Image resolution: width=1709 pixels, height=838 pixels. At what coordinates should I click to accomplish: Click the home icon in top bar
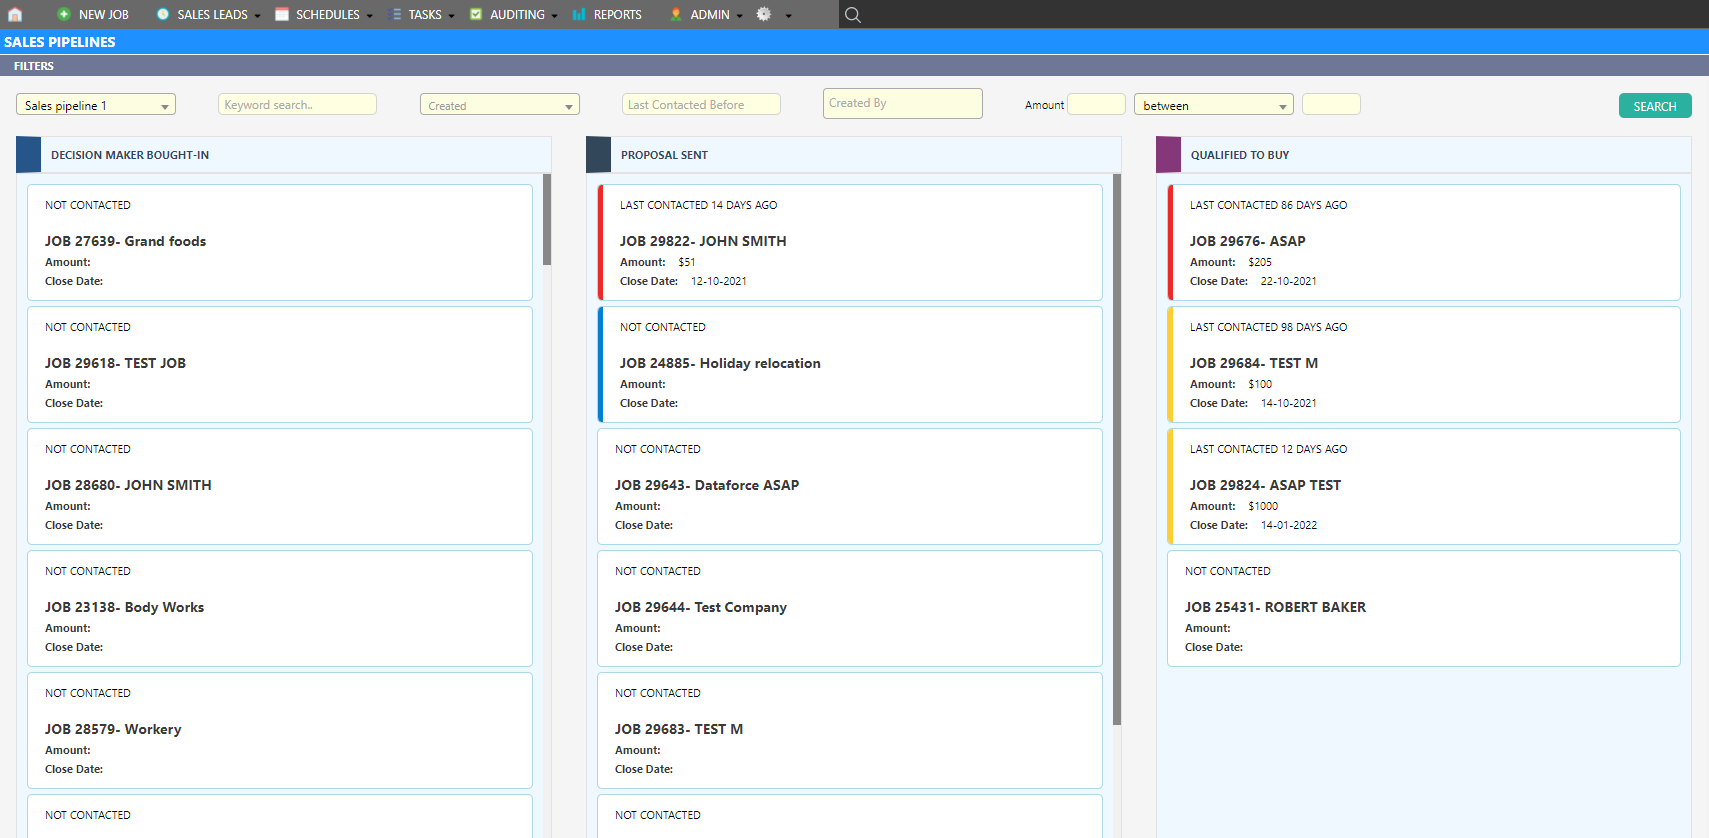coord(15,14)
